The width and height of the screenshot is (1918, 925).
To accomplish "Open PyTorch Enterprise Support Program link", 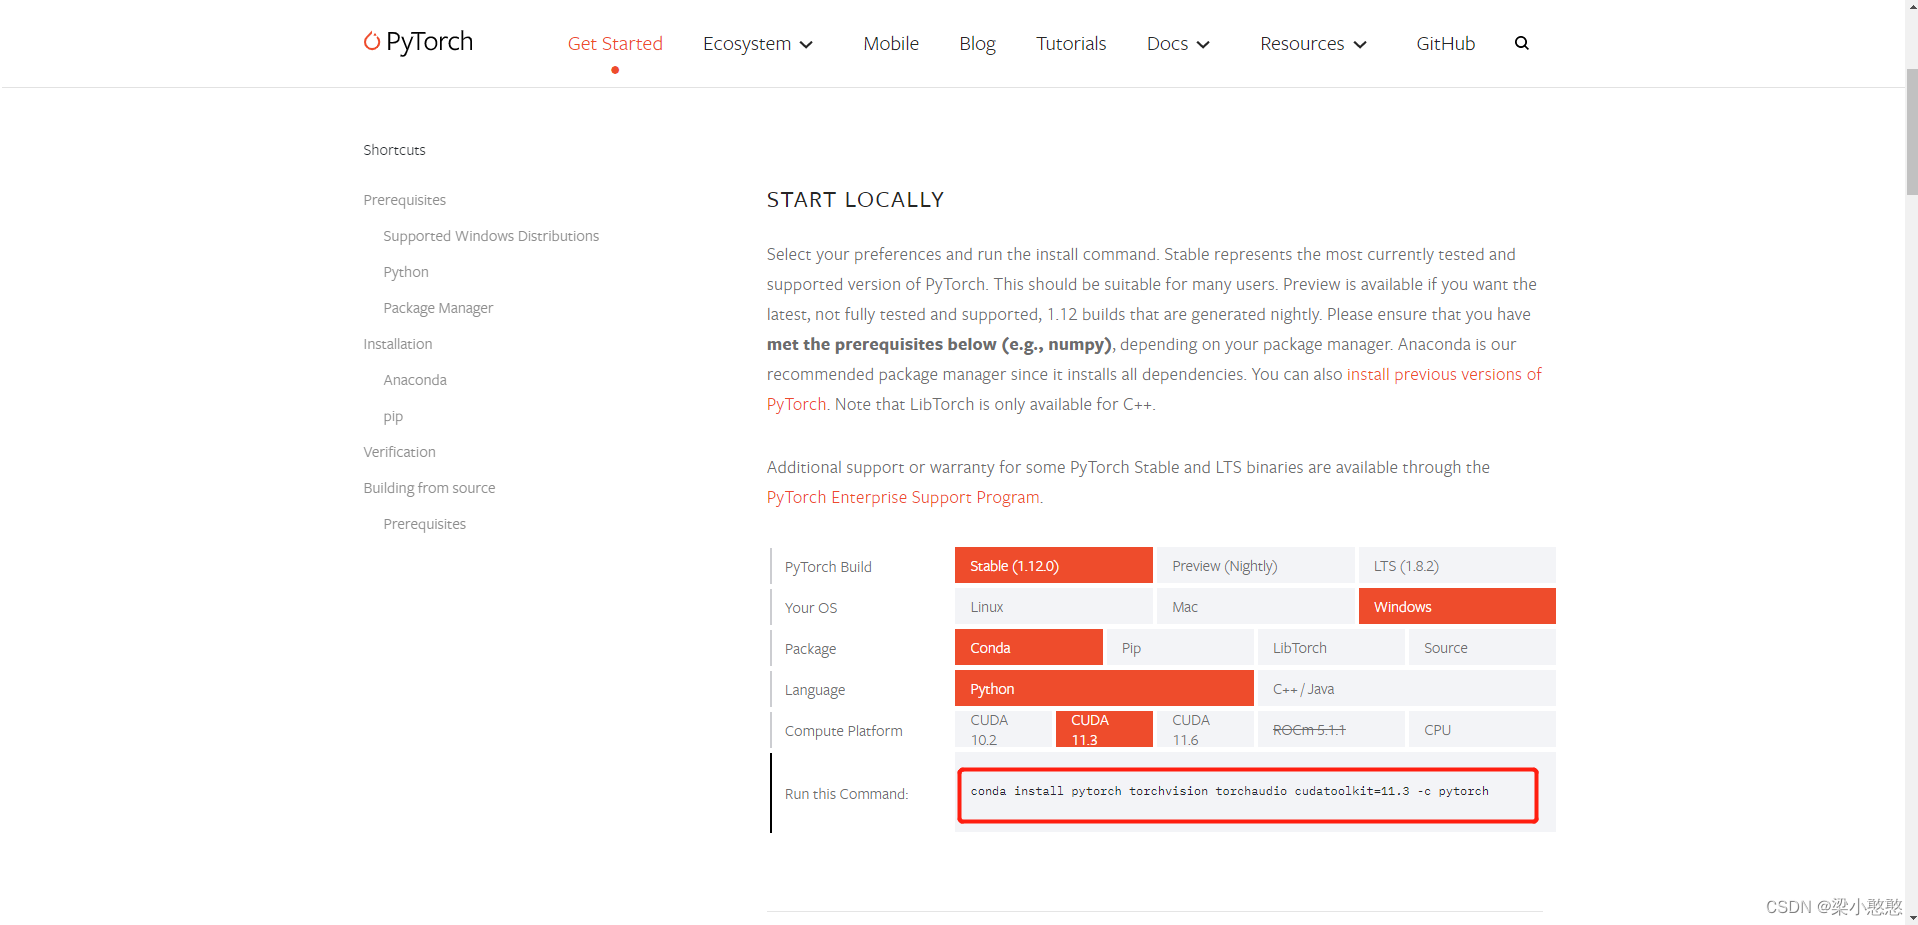I will click(x=903, y=497).
